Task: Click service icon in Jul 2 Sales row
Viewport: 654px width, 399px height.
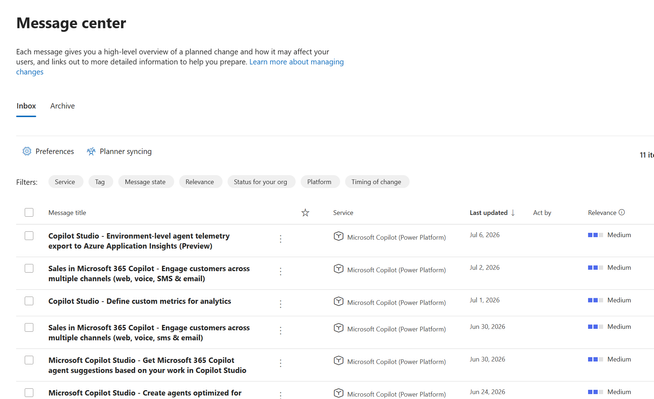Action: (339, 269)
